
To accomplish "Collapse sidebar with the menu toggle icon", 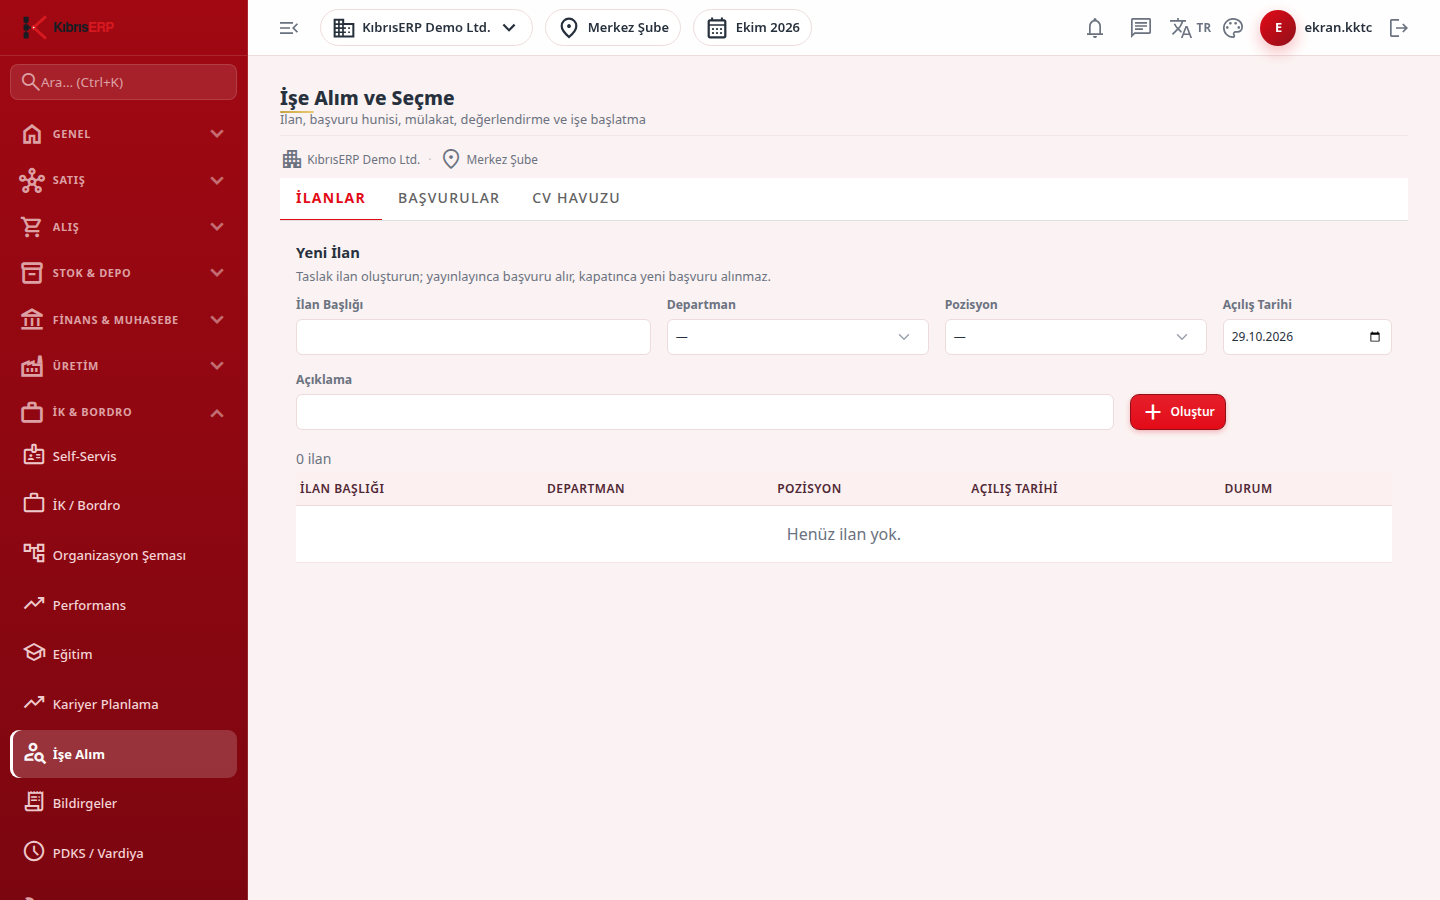I will pos(289,28).
